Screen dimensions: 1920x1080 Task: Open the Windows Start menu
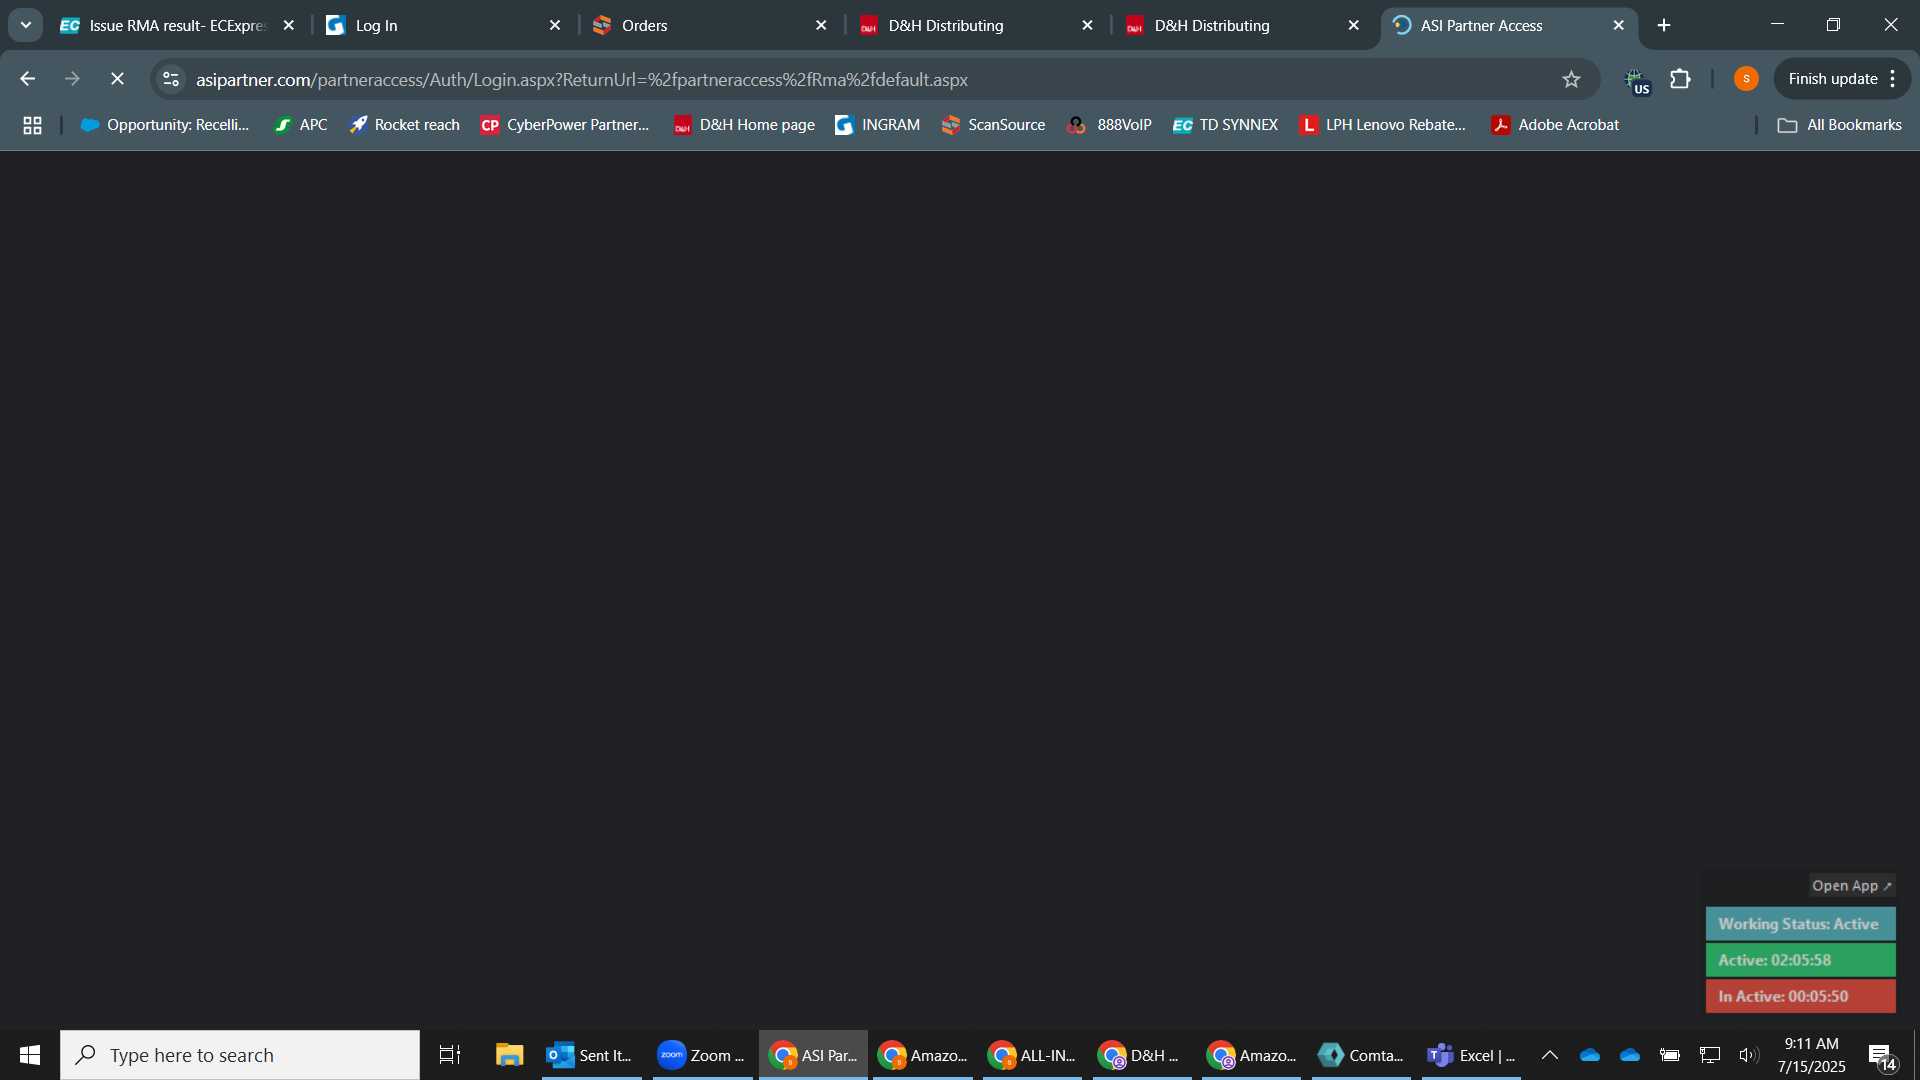pyautogui.click(x=30, y=1055)
